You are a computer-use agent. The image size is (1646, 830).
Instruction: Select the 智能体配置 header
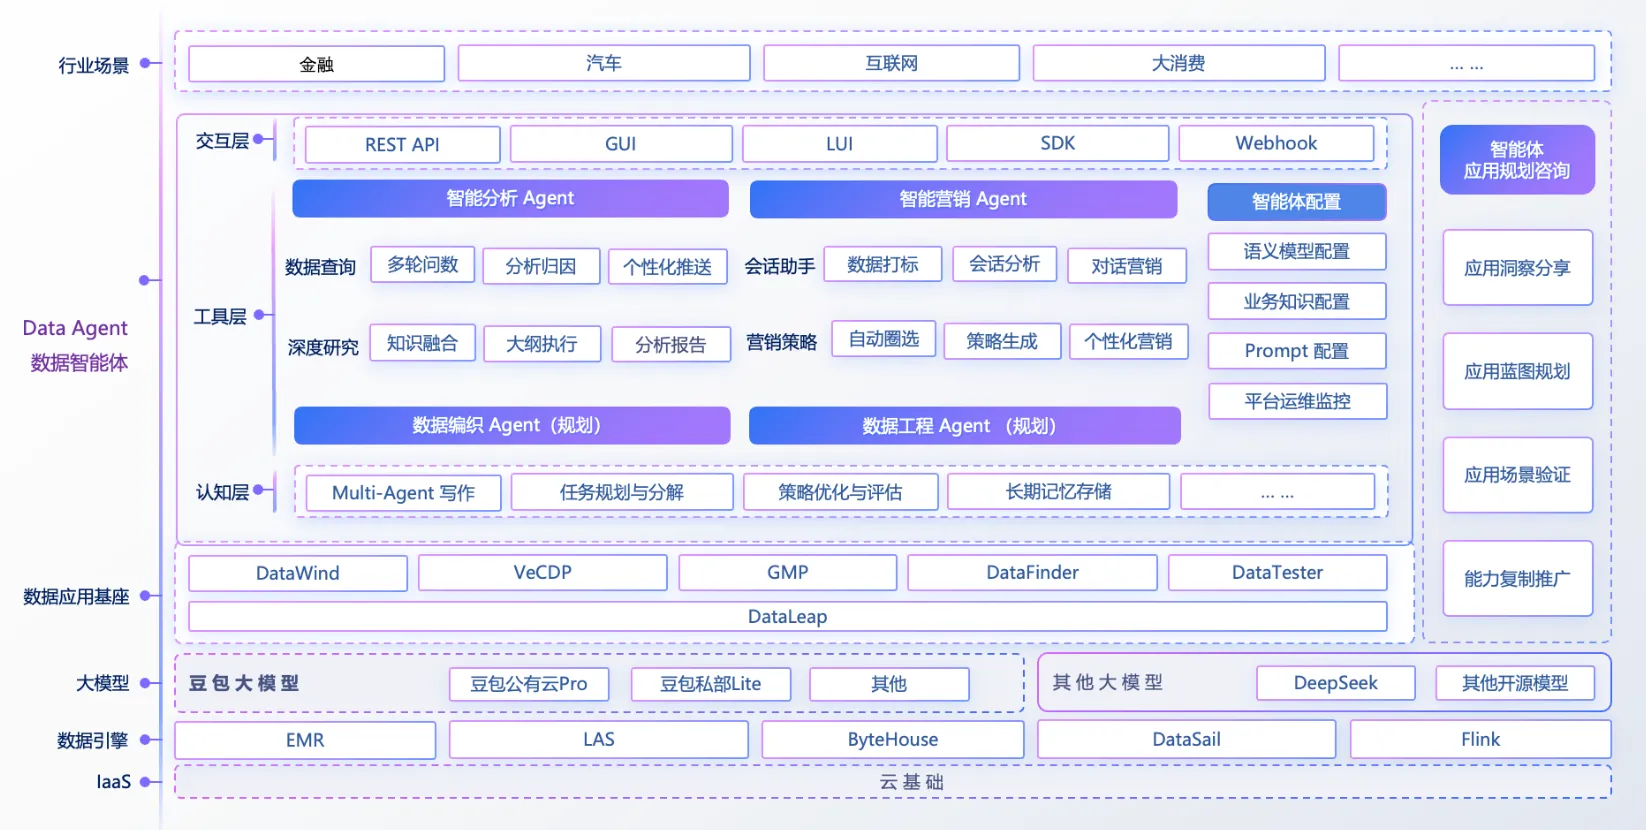(1297, 202)
